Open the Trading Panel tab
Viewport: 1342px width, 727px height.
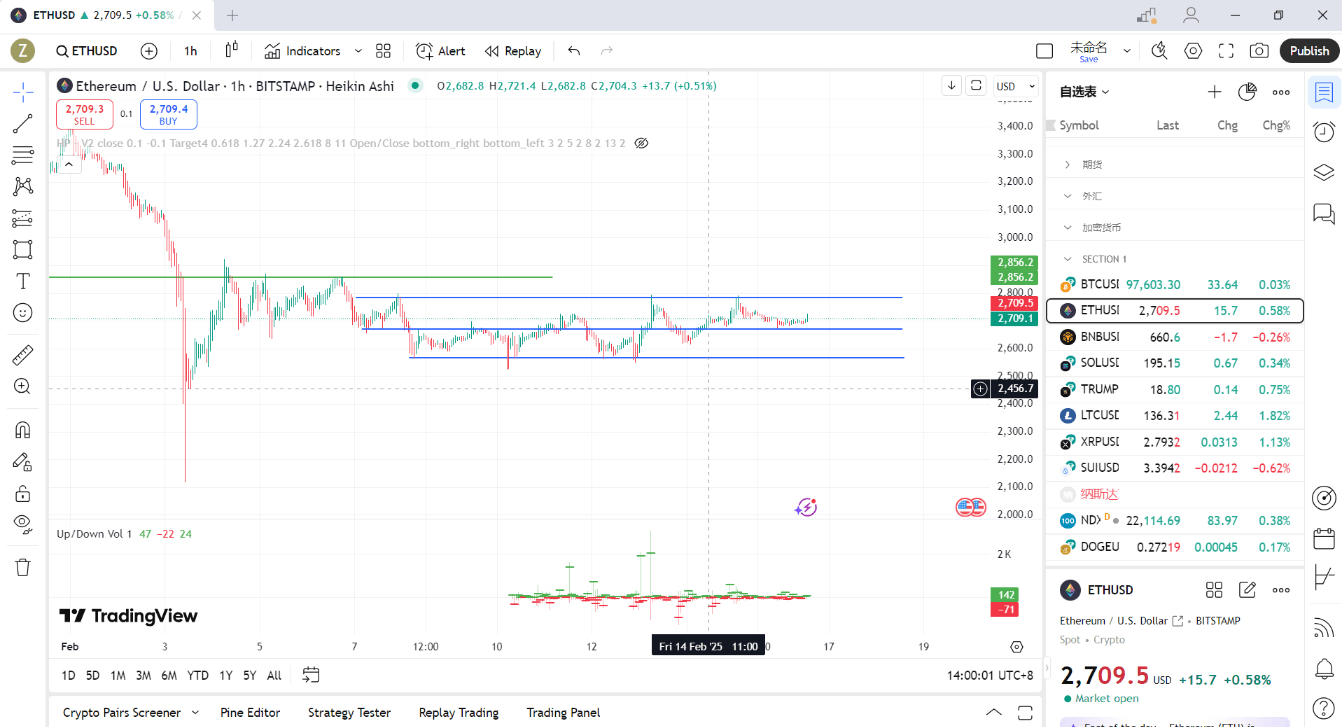tap(563, 713)
